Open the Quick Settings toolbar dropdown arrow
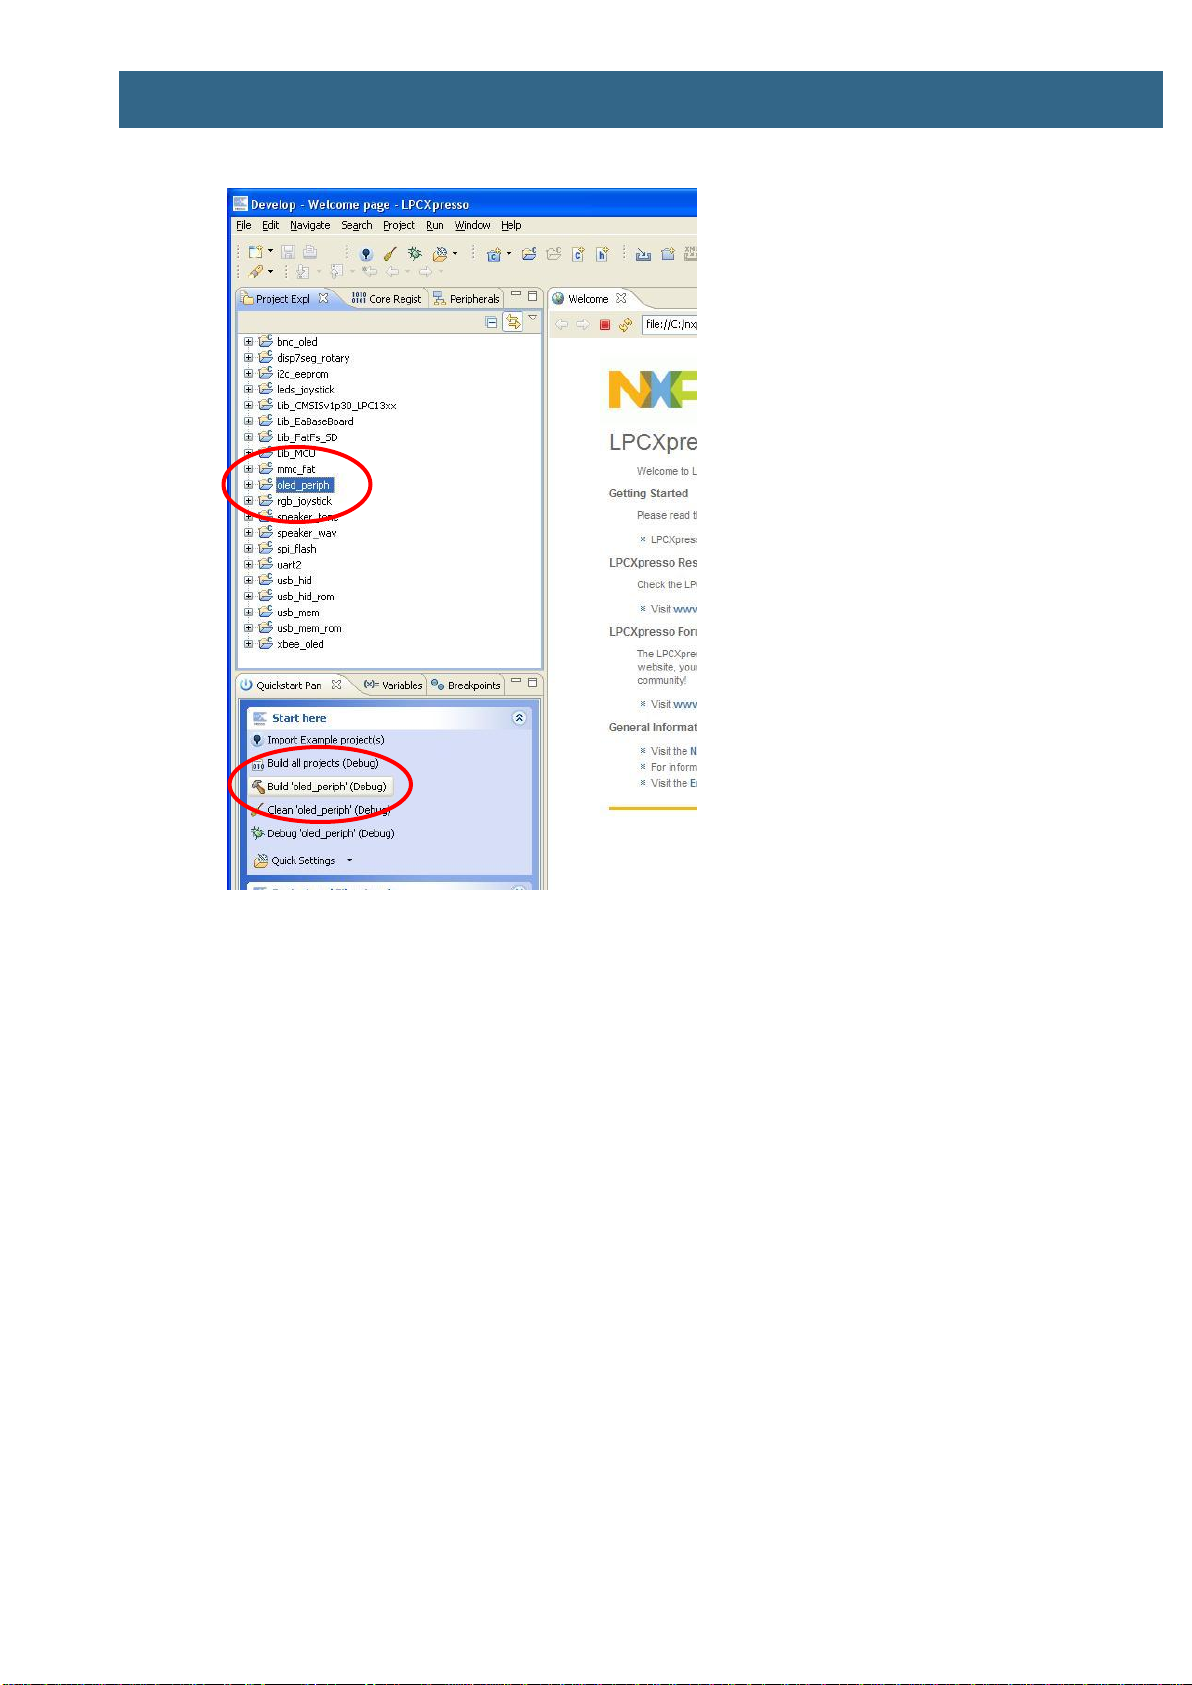The width and height of the screenshot is (1192, 1685). tap(455, 254)
